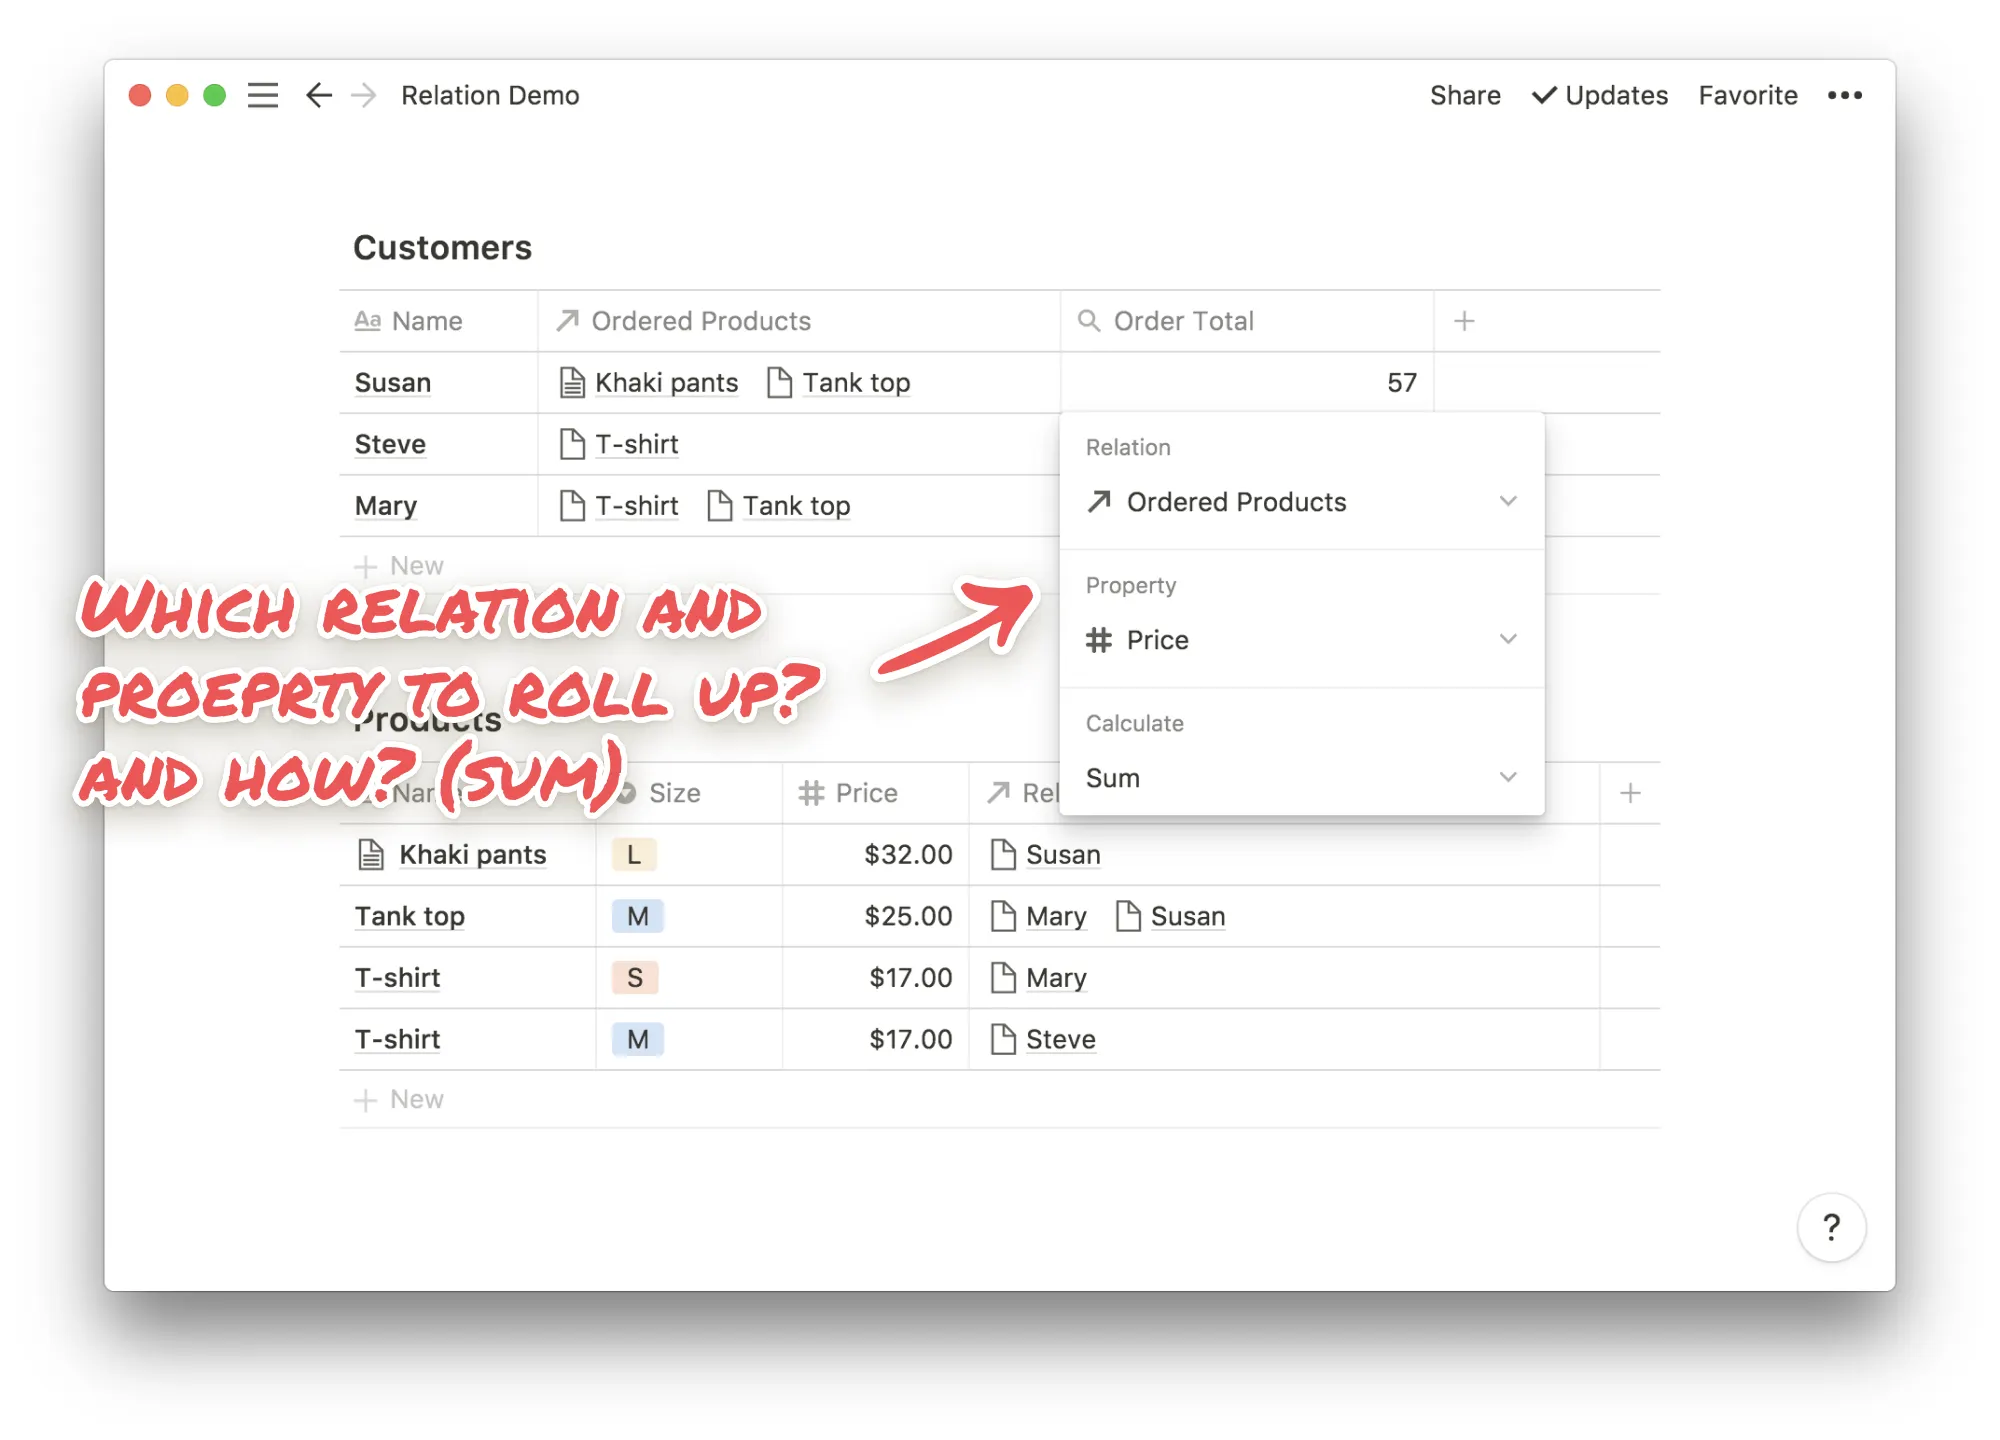Viewport: 2000px width, 1440px height.
Task: Open the Steve link in the T-shirt row
Action: [1059, 1040]
